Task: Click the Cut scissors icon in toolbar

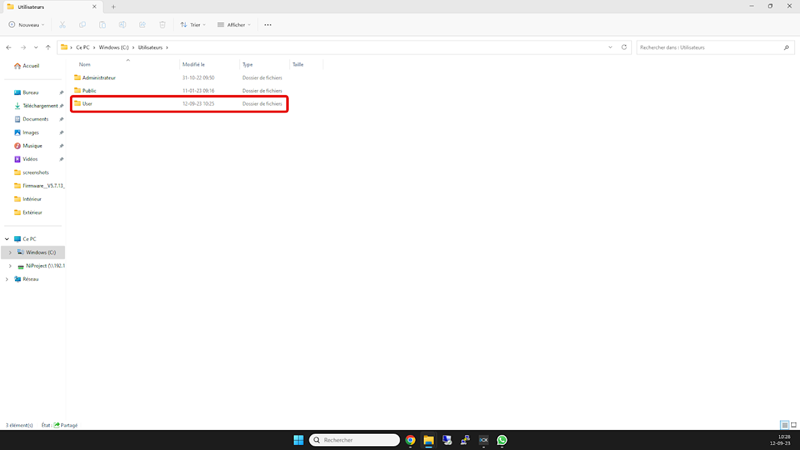Action: 62,25
